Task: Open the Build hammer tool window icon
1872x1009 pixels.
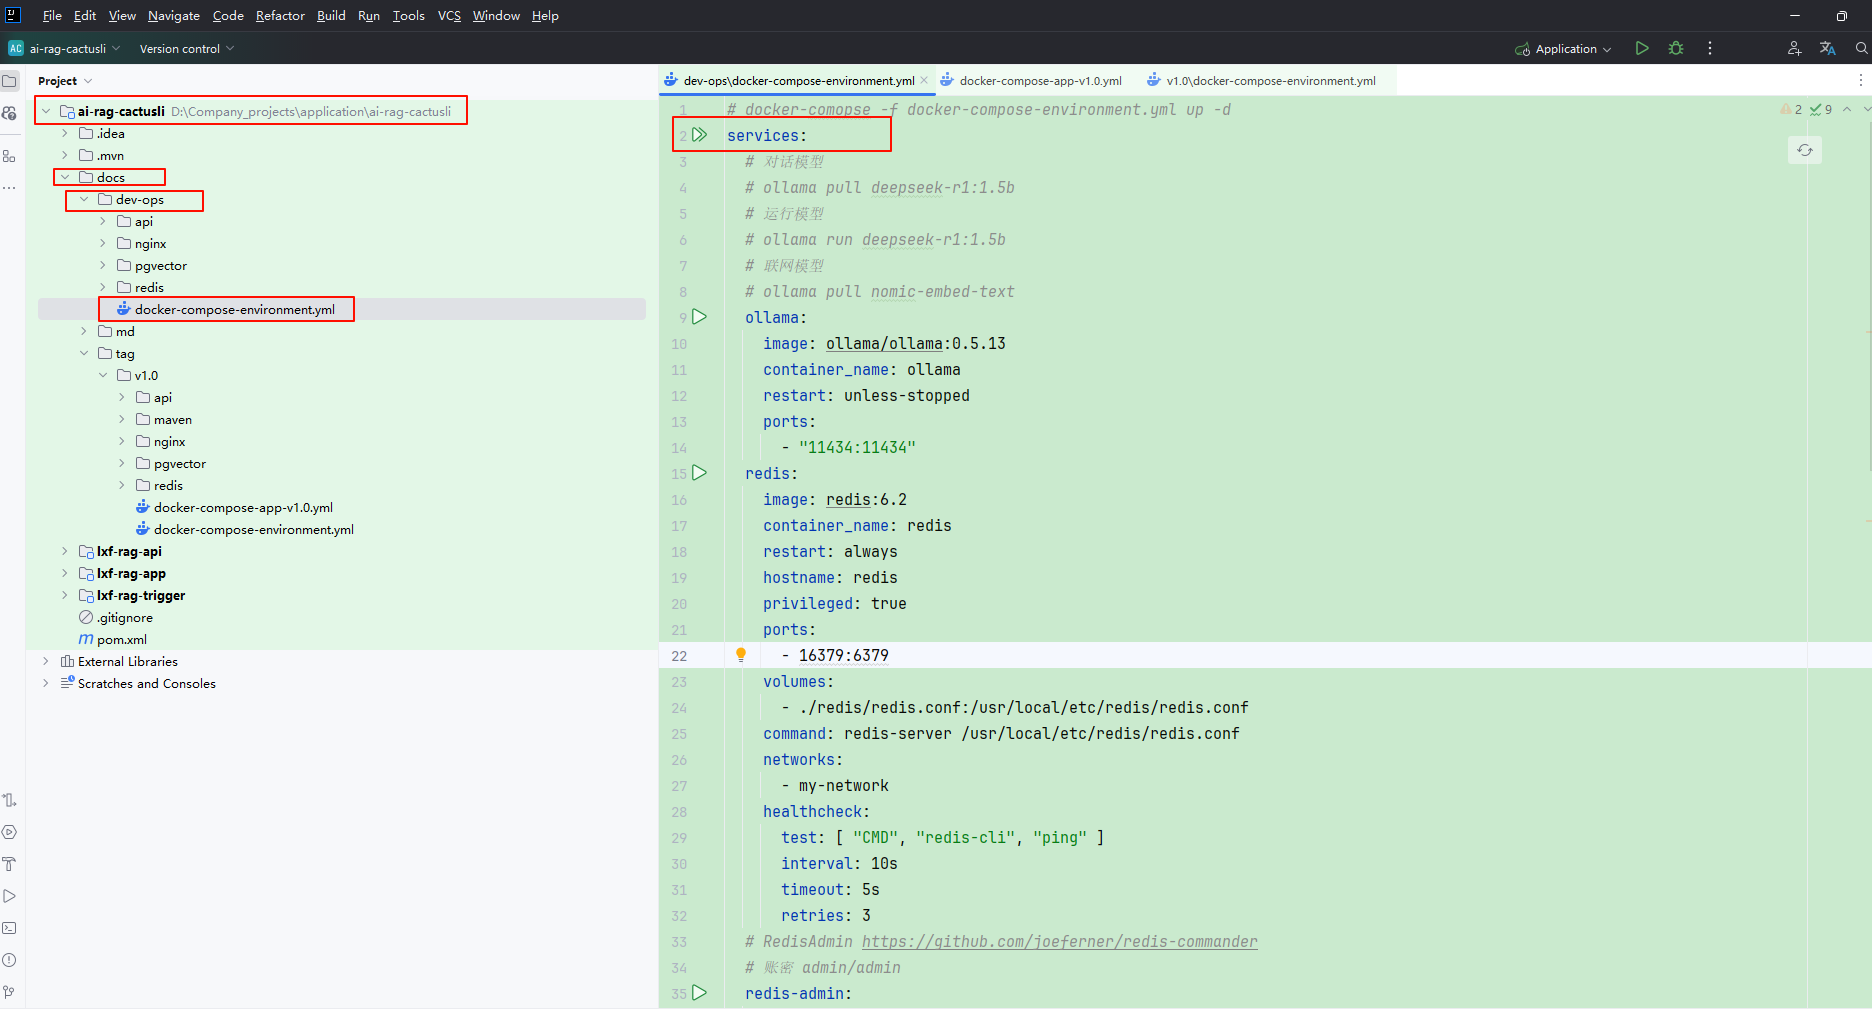Action: click(10, 864)
